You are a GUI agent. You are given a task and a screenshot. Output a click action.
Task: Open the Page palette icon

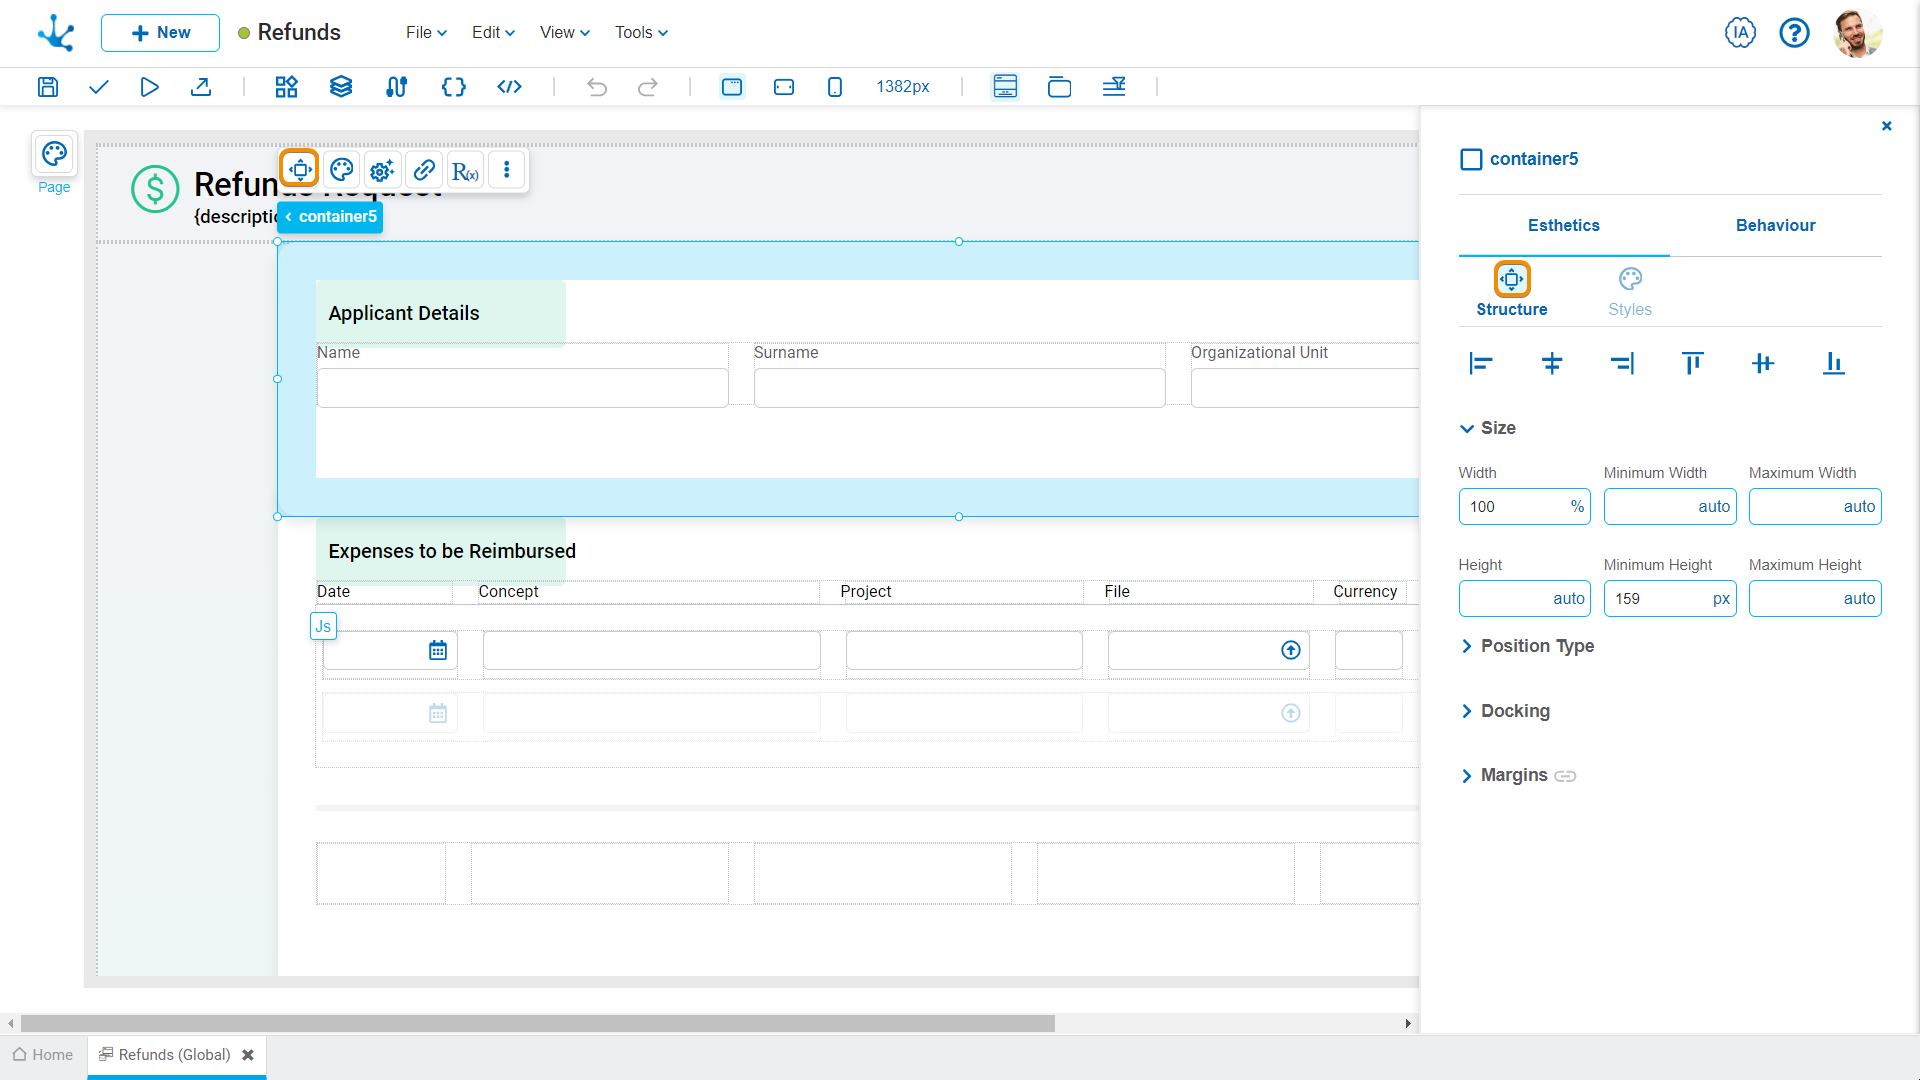coord(54,154)
